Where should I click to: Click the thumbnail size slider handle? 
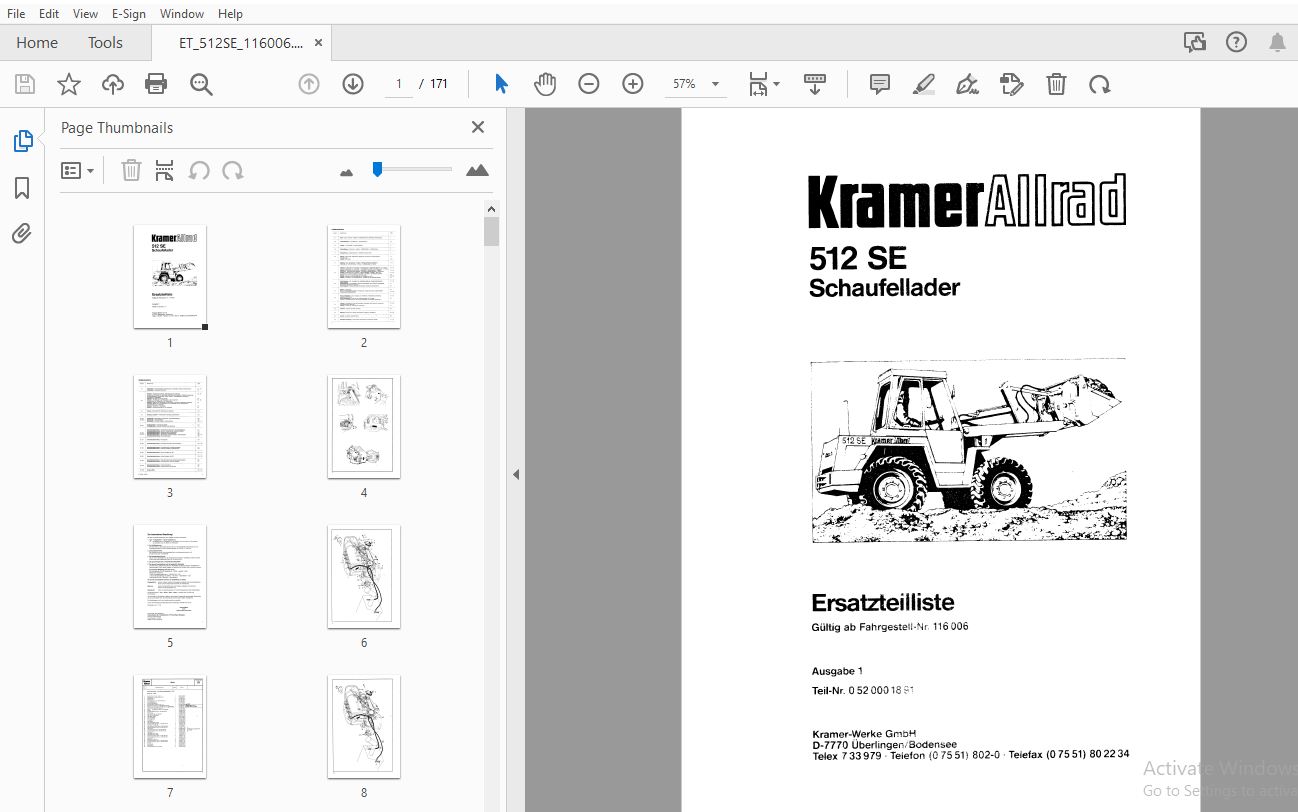click(377, 169)
